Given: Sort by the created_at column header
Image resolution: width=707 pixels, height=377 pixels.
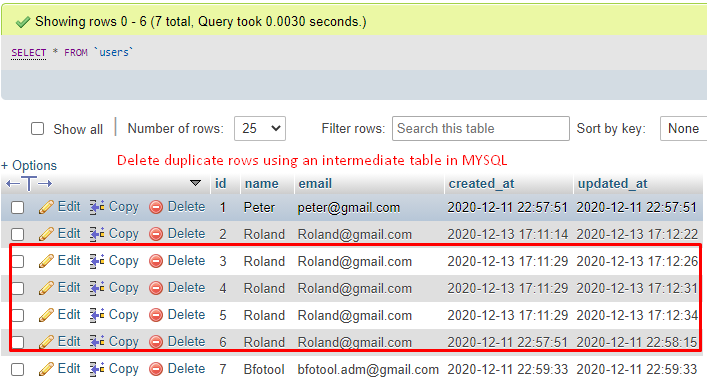Looking at the screenshot, I should click(x=482, y=184).
